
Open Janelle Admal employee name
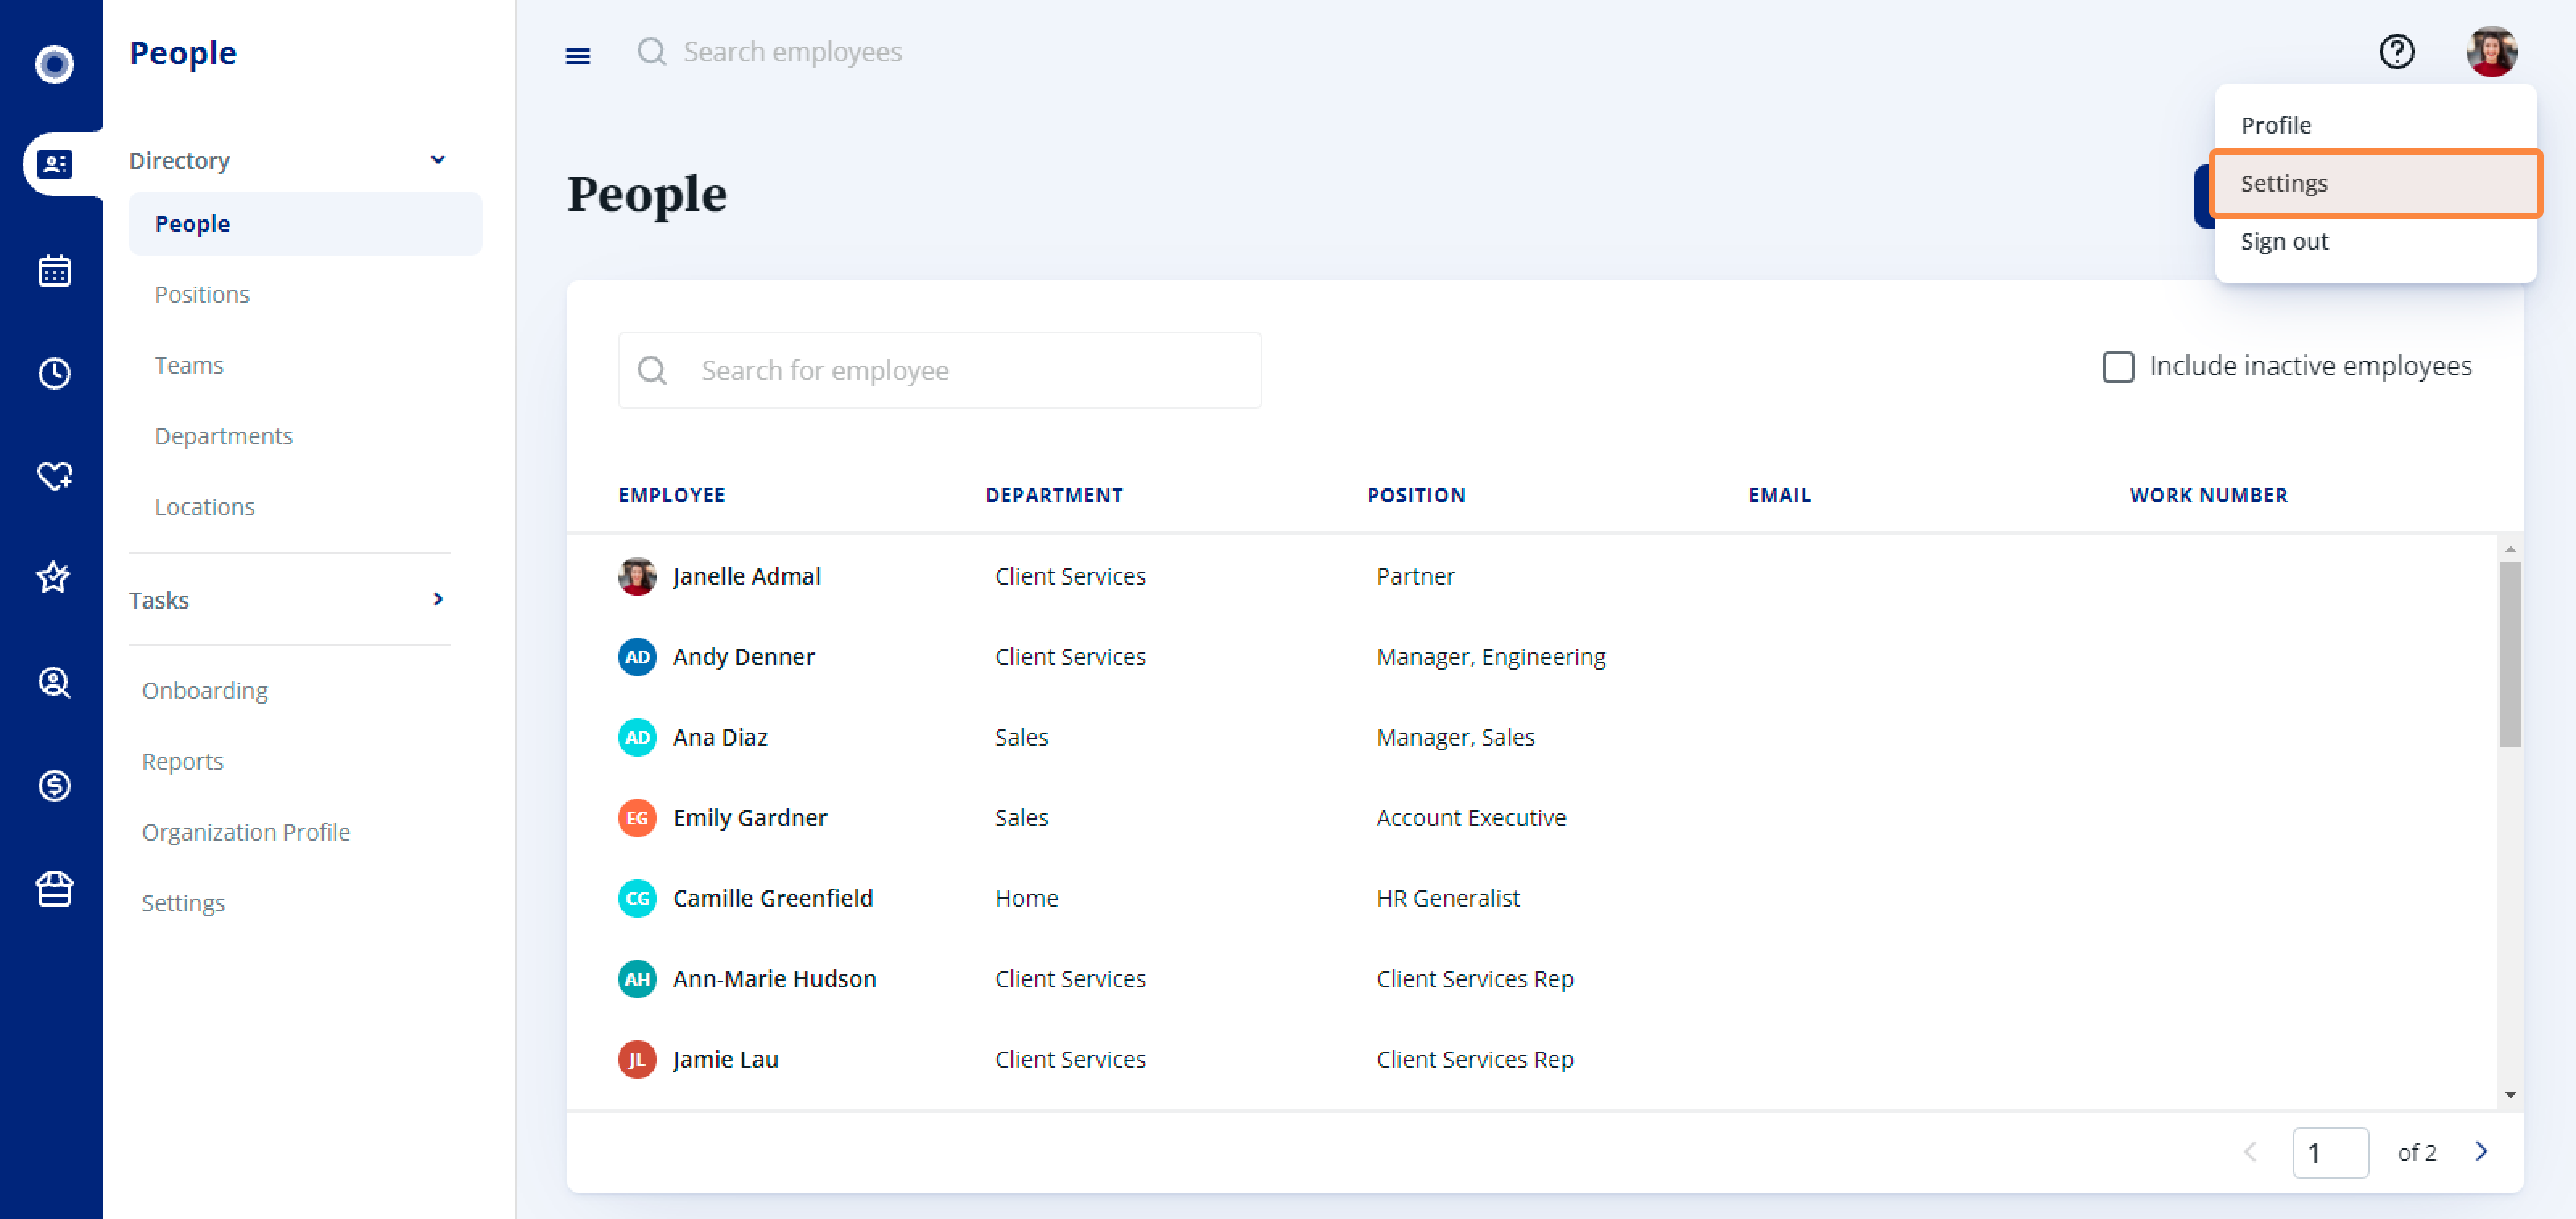click(x=746, y=576)
